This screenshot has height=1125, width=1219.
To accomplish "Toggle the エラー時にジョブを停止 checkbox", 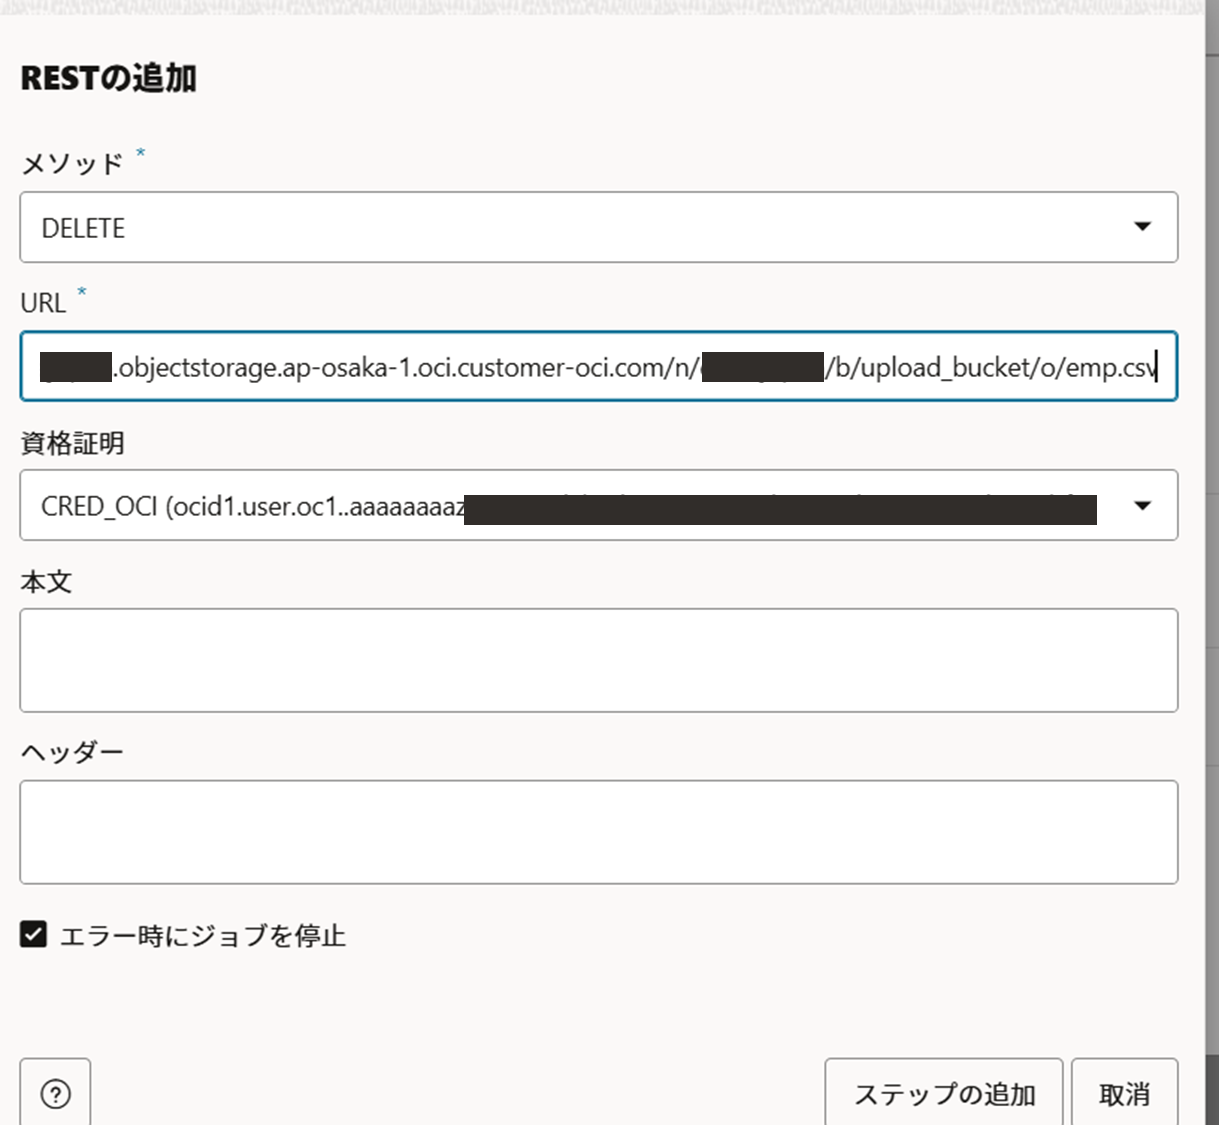I will [33, 935].
